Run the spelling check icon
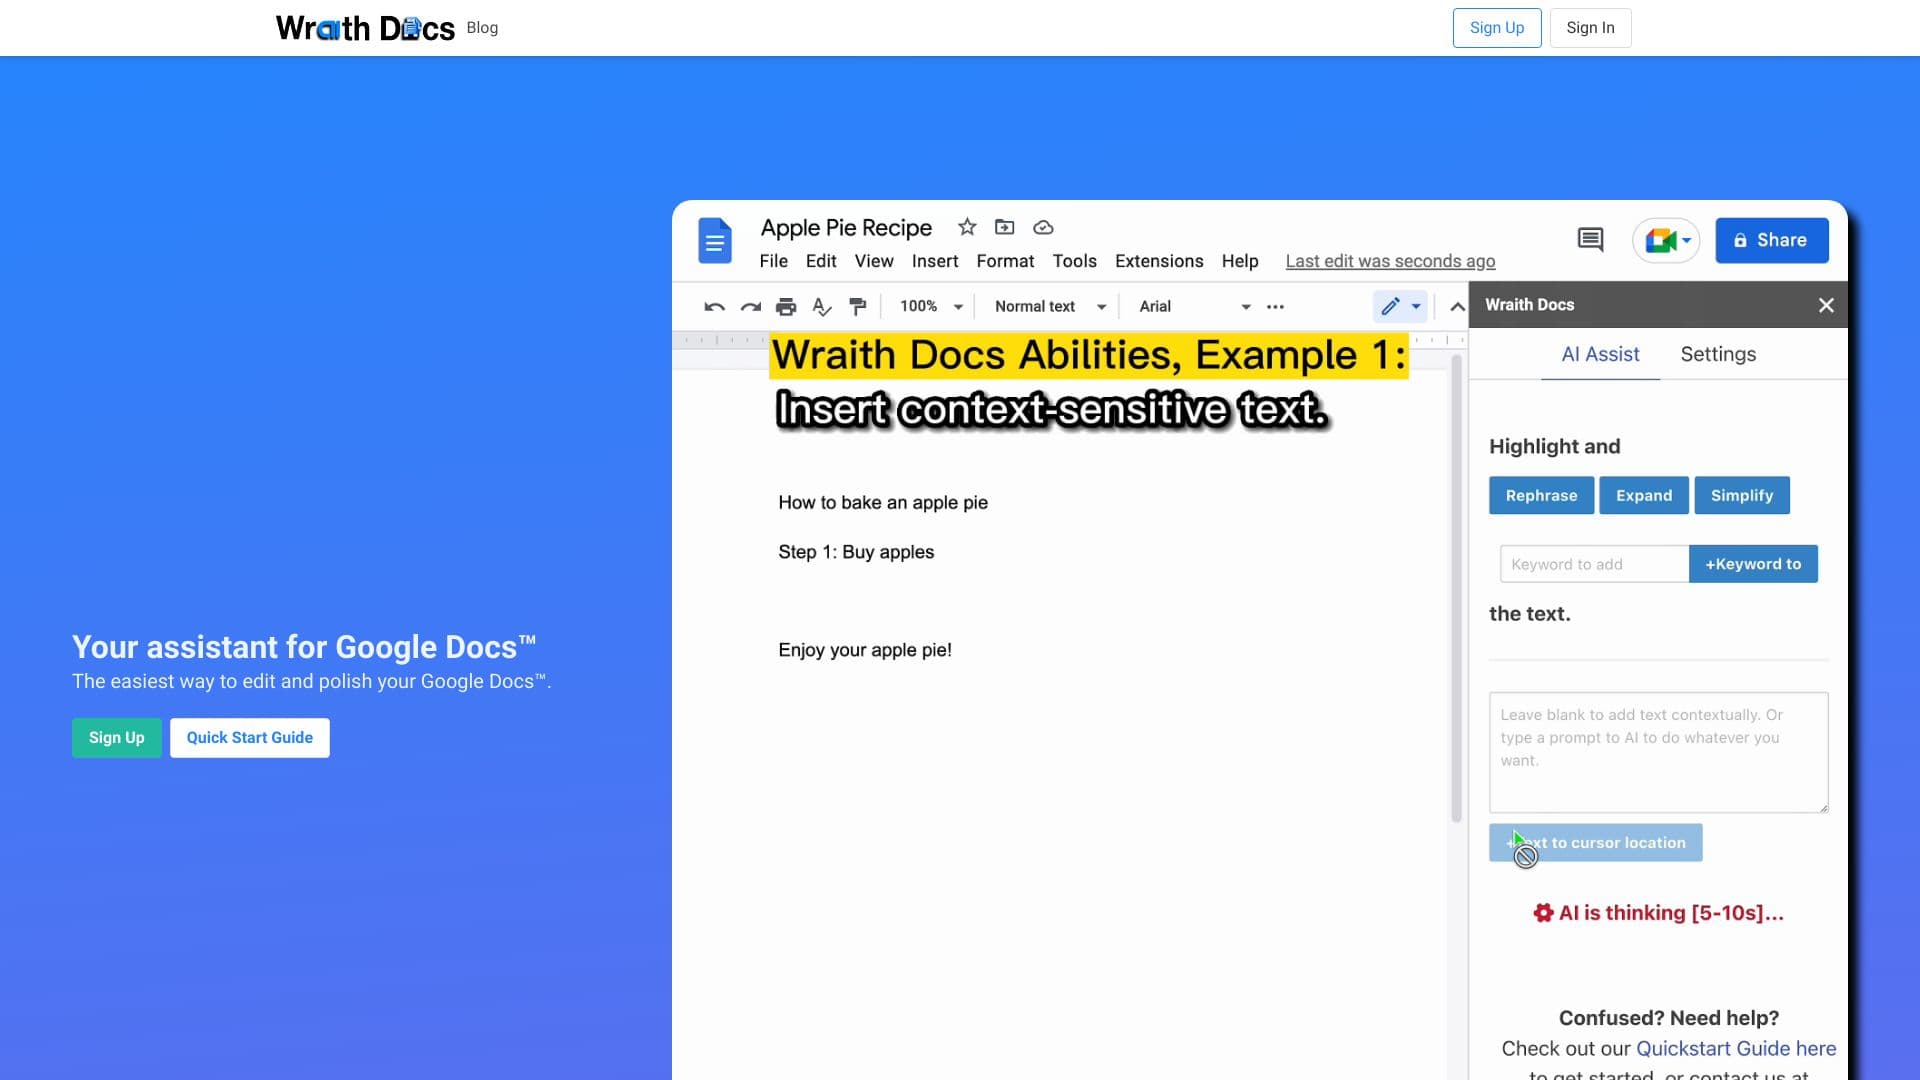This screenshot has height=1080, width=1920. [x=822, y=306]
